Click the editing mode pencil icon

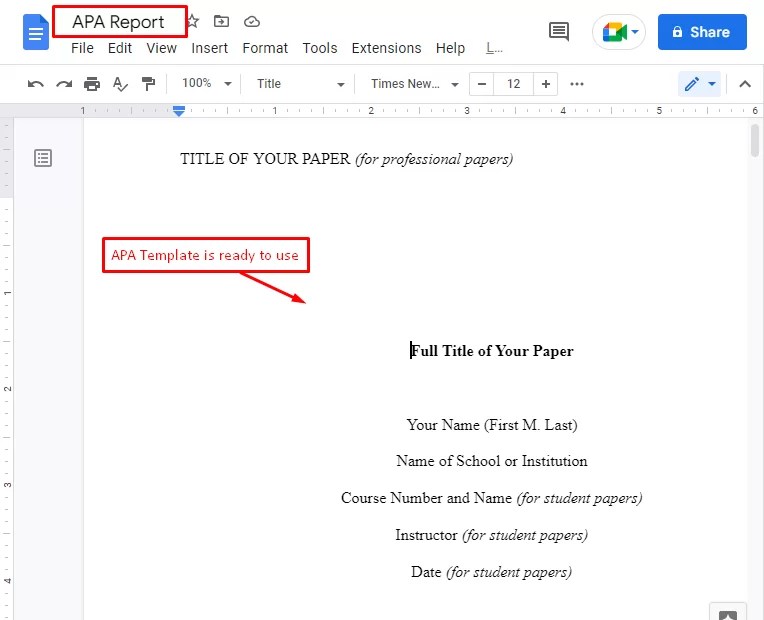coord(692,84)
